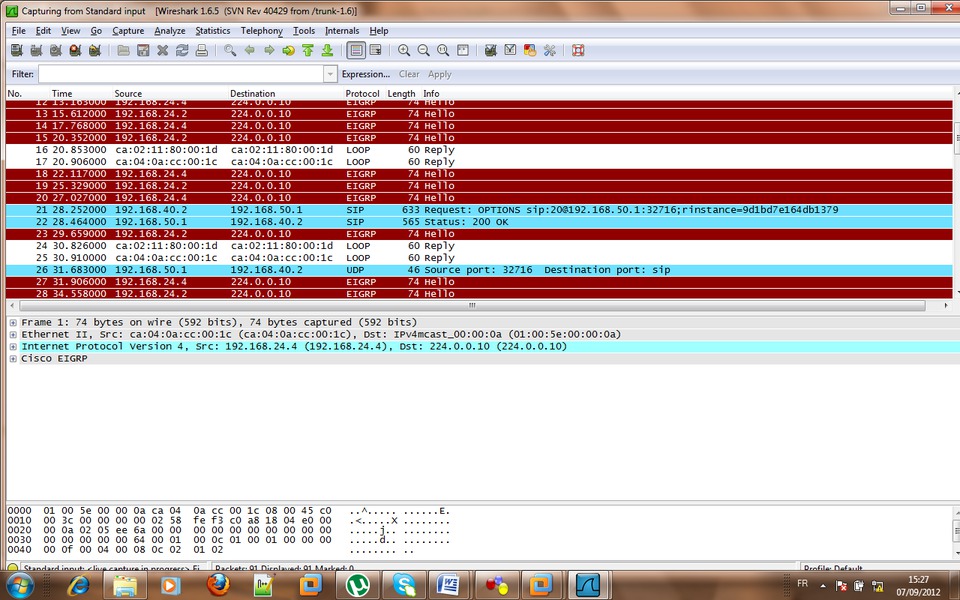
Task: Open the Filter history dropdown arrow
Action: (x=330, y=74)
